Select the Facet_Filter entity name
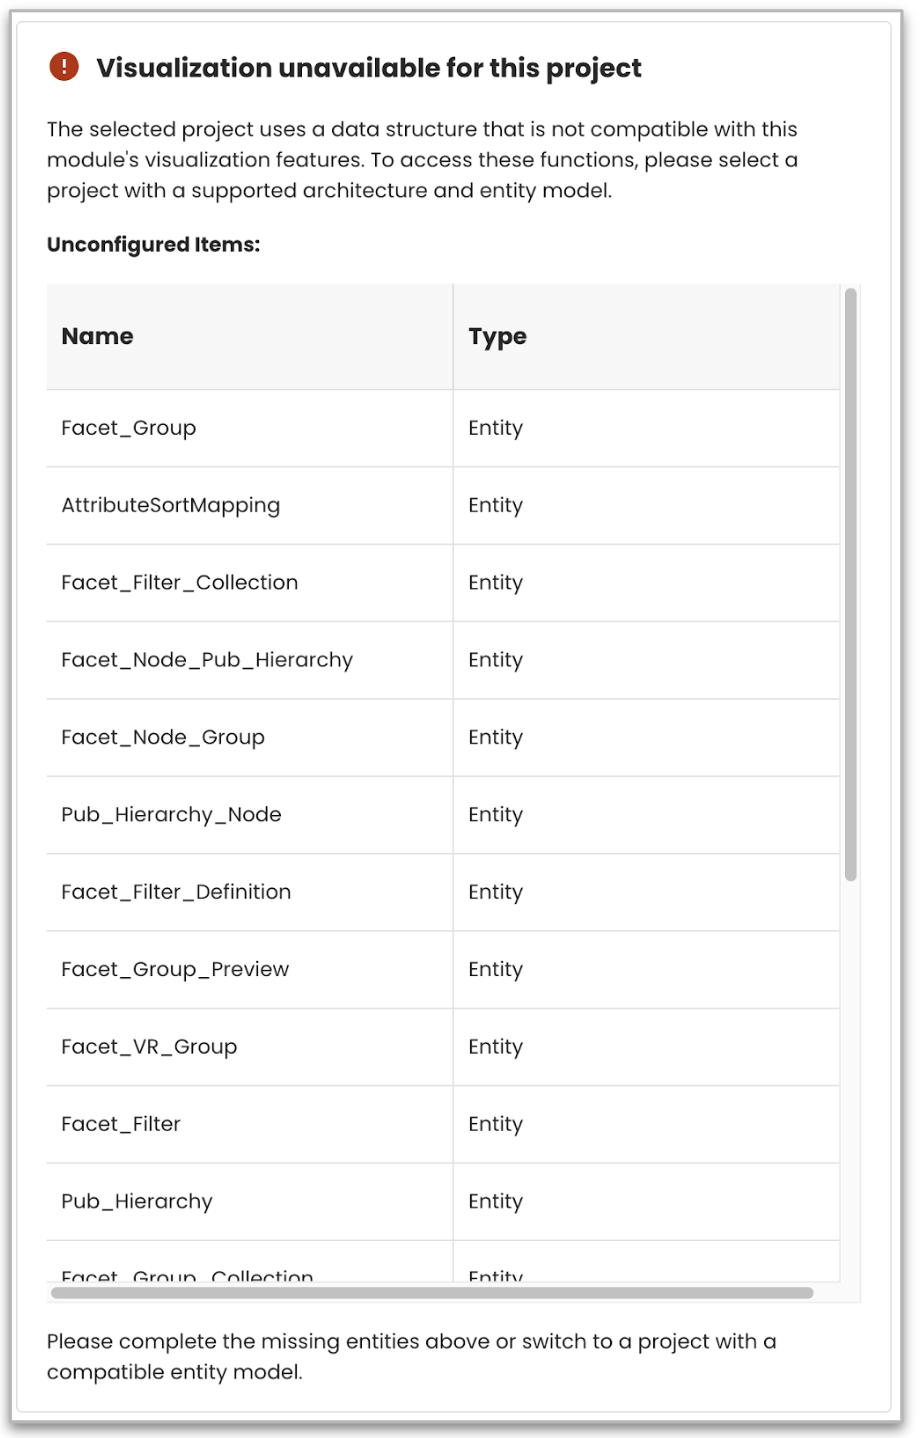Screen dimensions: 920x1438 121,1124
